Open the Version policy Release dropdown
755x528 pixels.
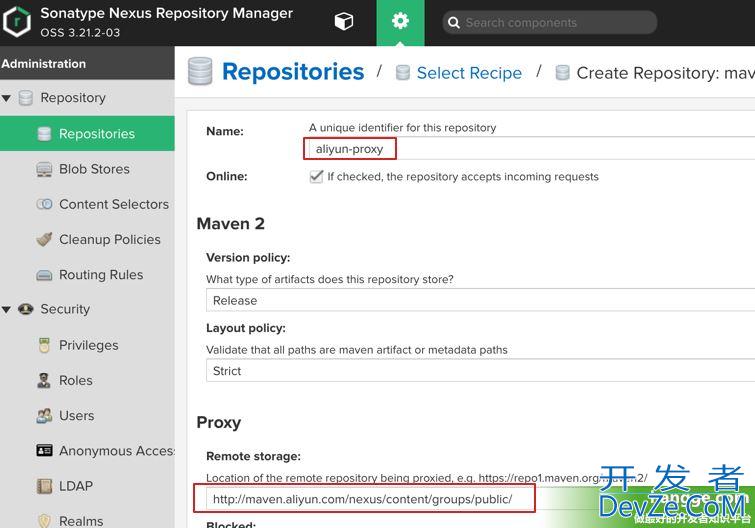click(481, 300)
